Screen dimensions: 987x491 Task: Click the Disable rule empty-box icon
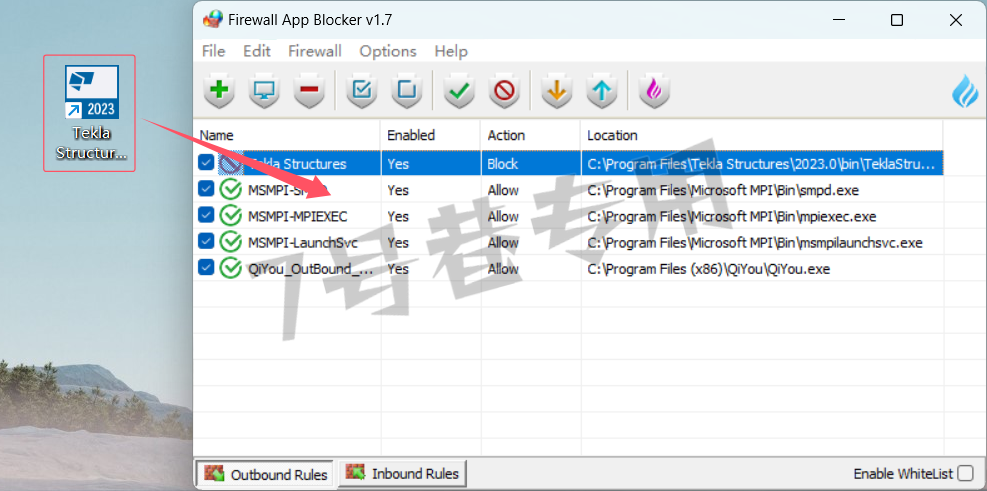click(x=407, y=90)
